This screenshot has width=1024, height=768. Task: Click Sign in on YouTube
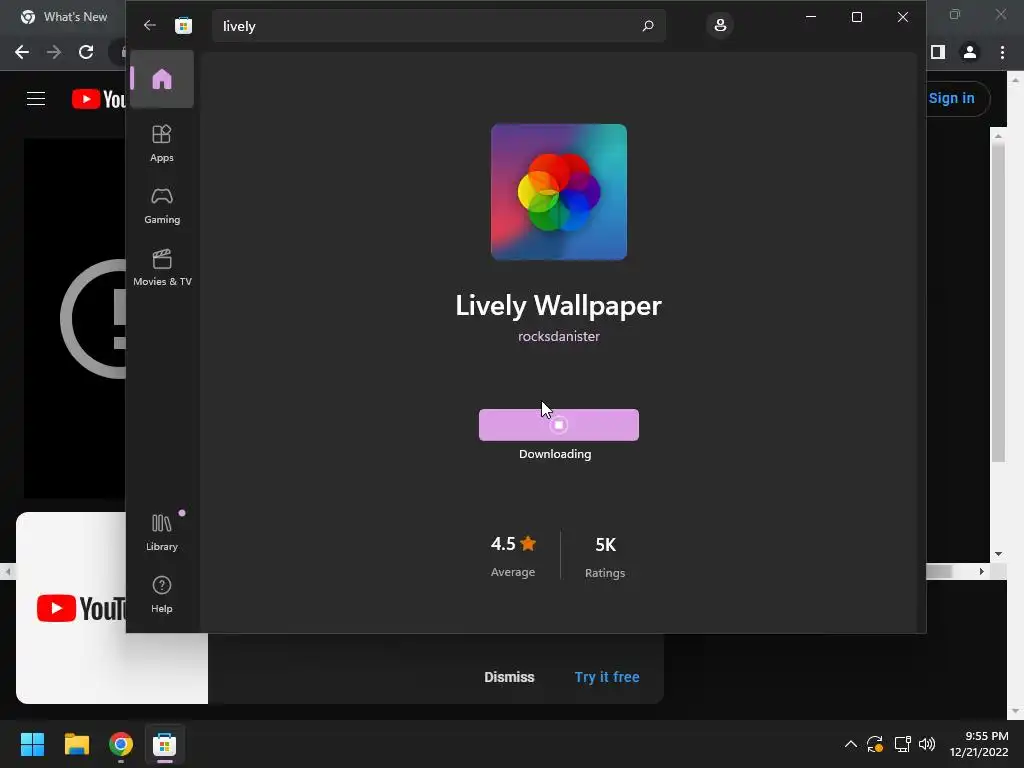click(952, 99)
